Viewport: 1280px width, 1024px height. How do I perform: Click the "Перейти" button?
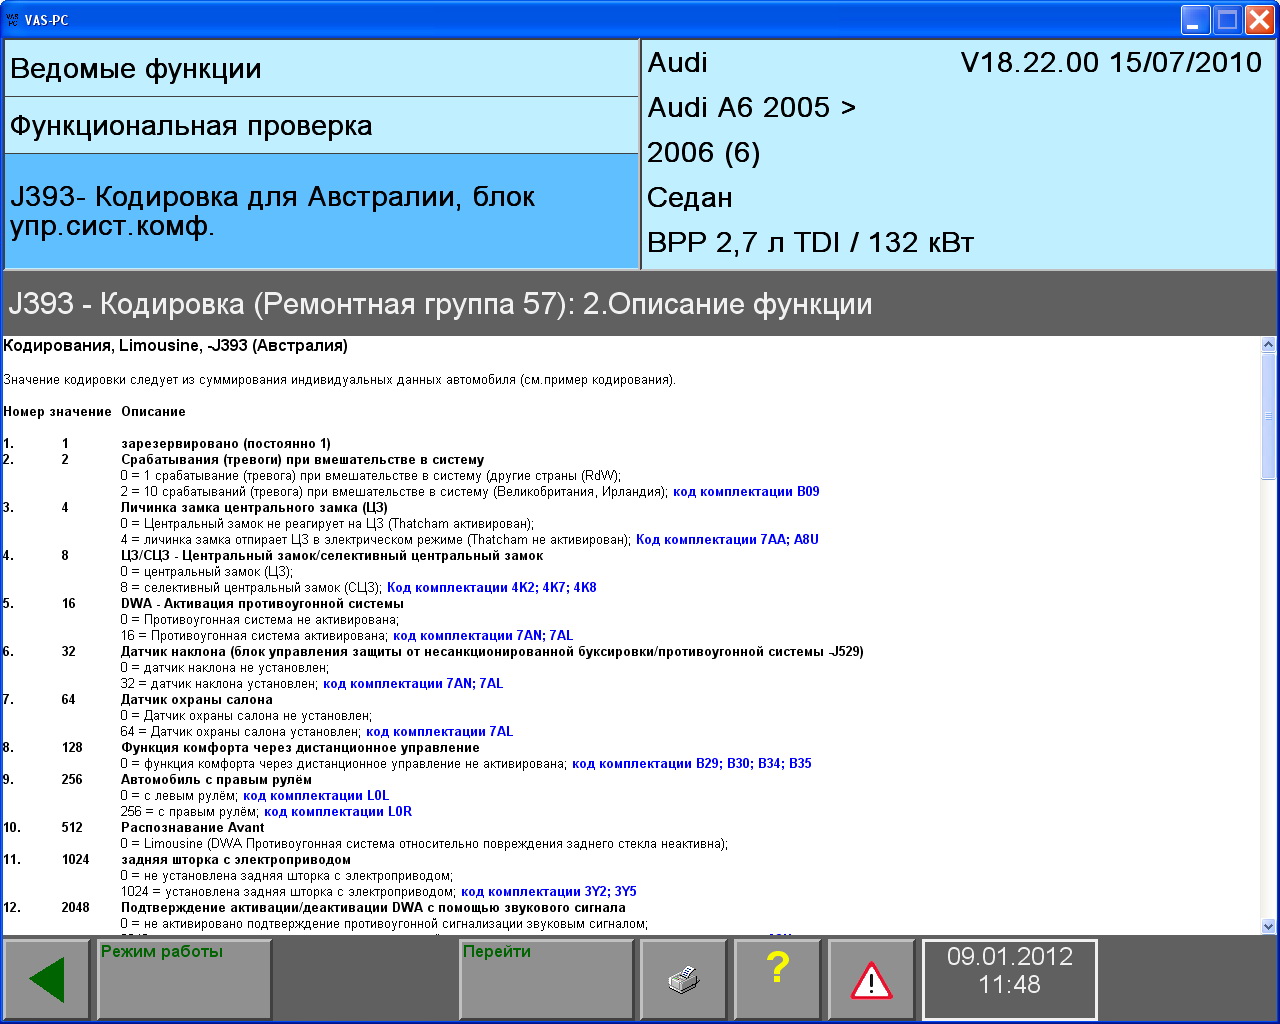[x=546, y=980]
